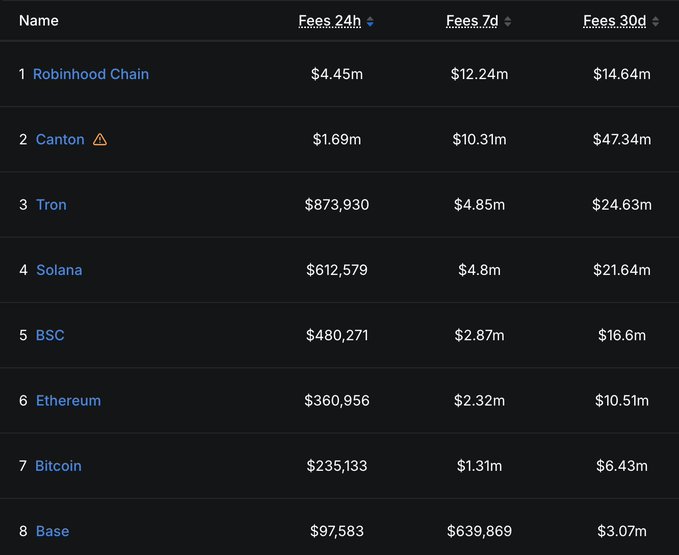
Task: Open the Tron chain link
Action: click(51, 204)
